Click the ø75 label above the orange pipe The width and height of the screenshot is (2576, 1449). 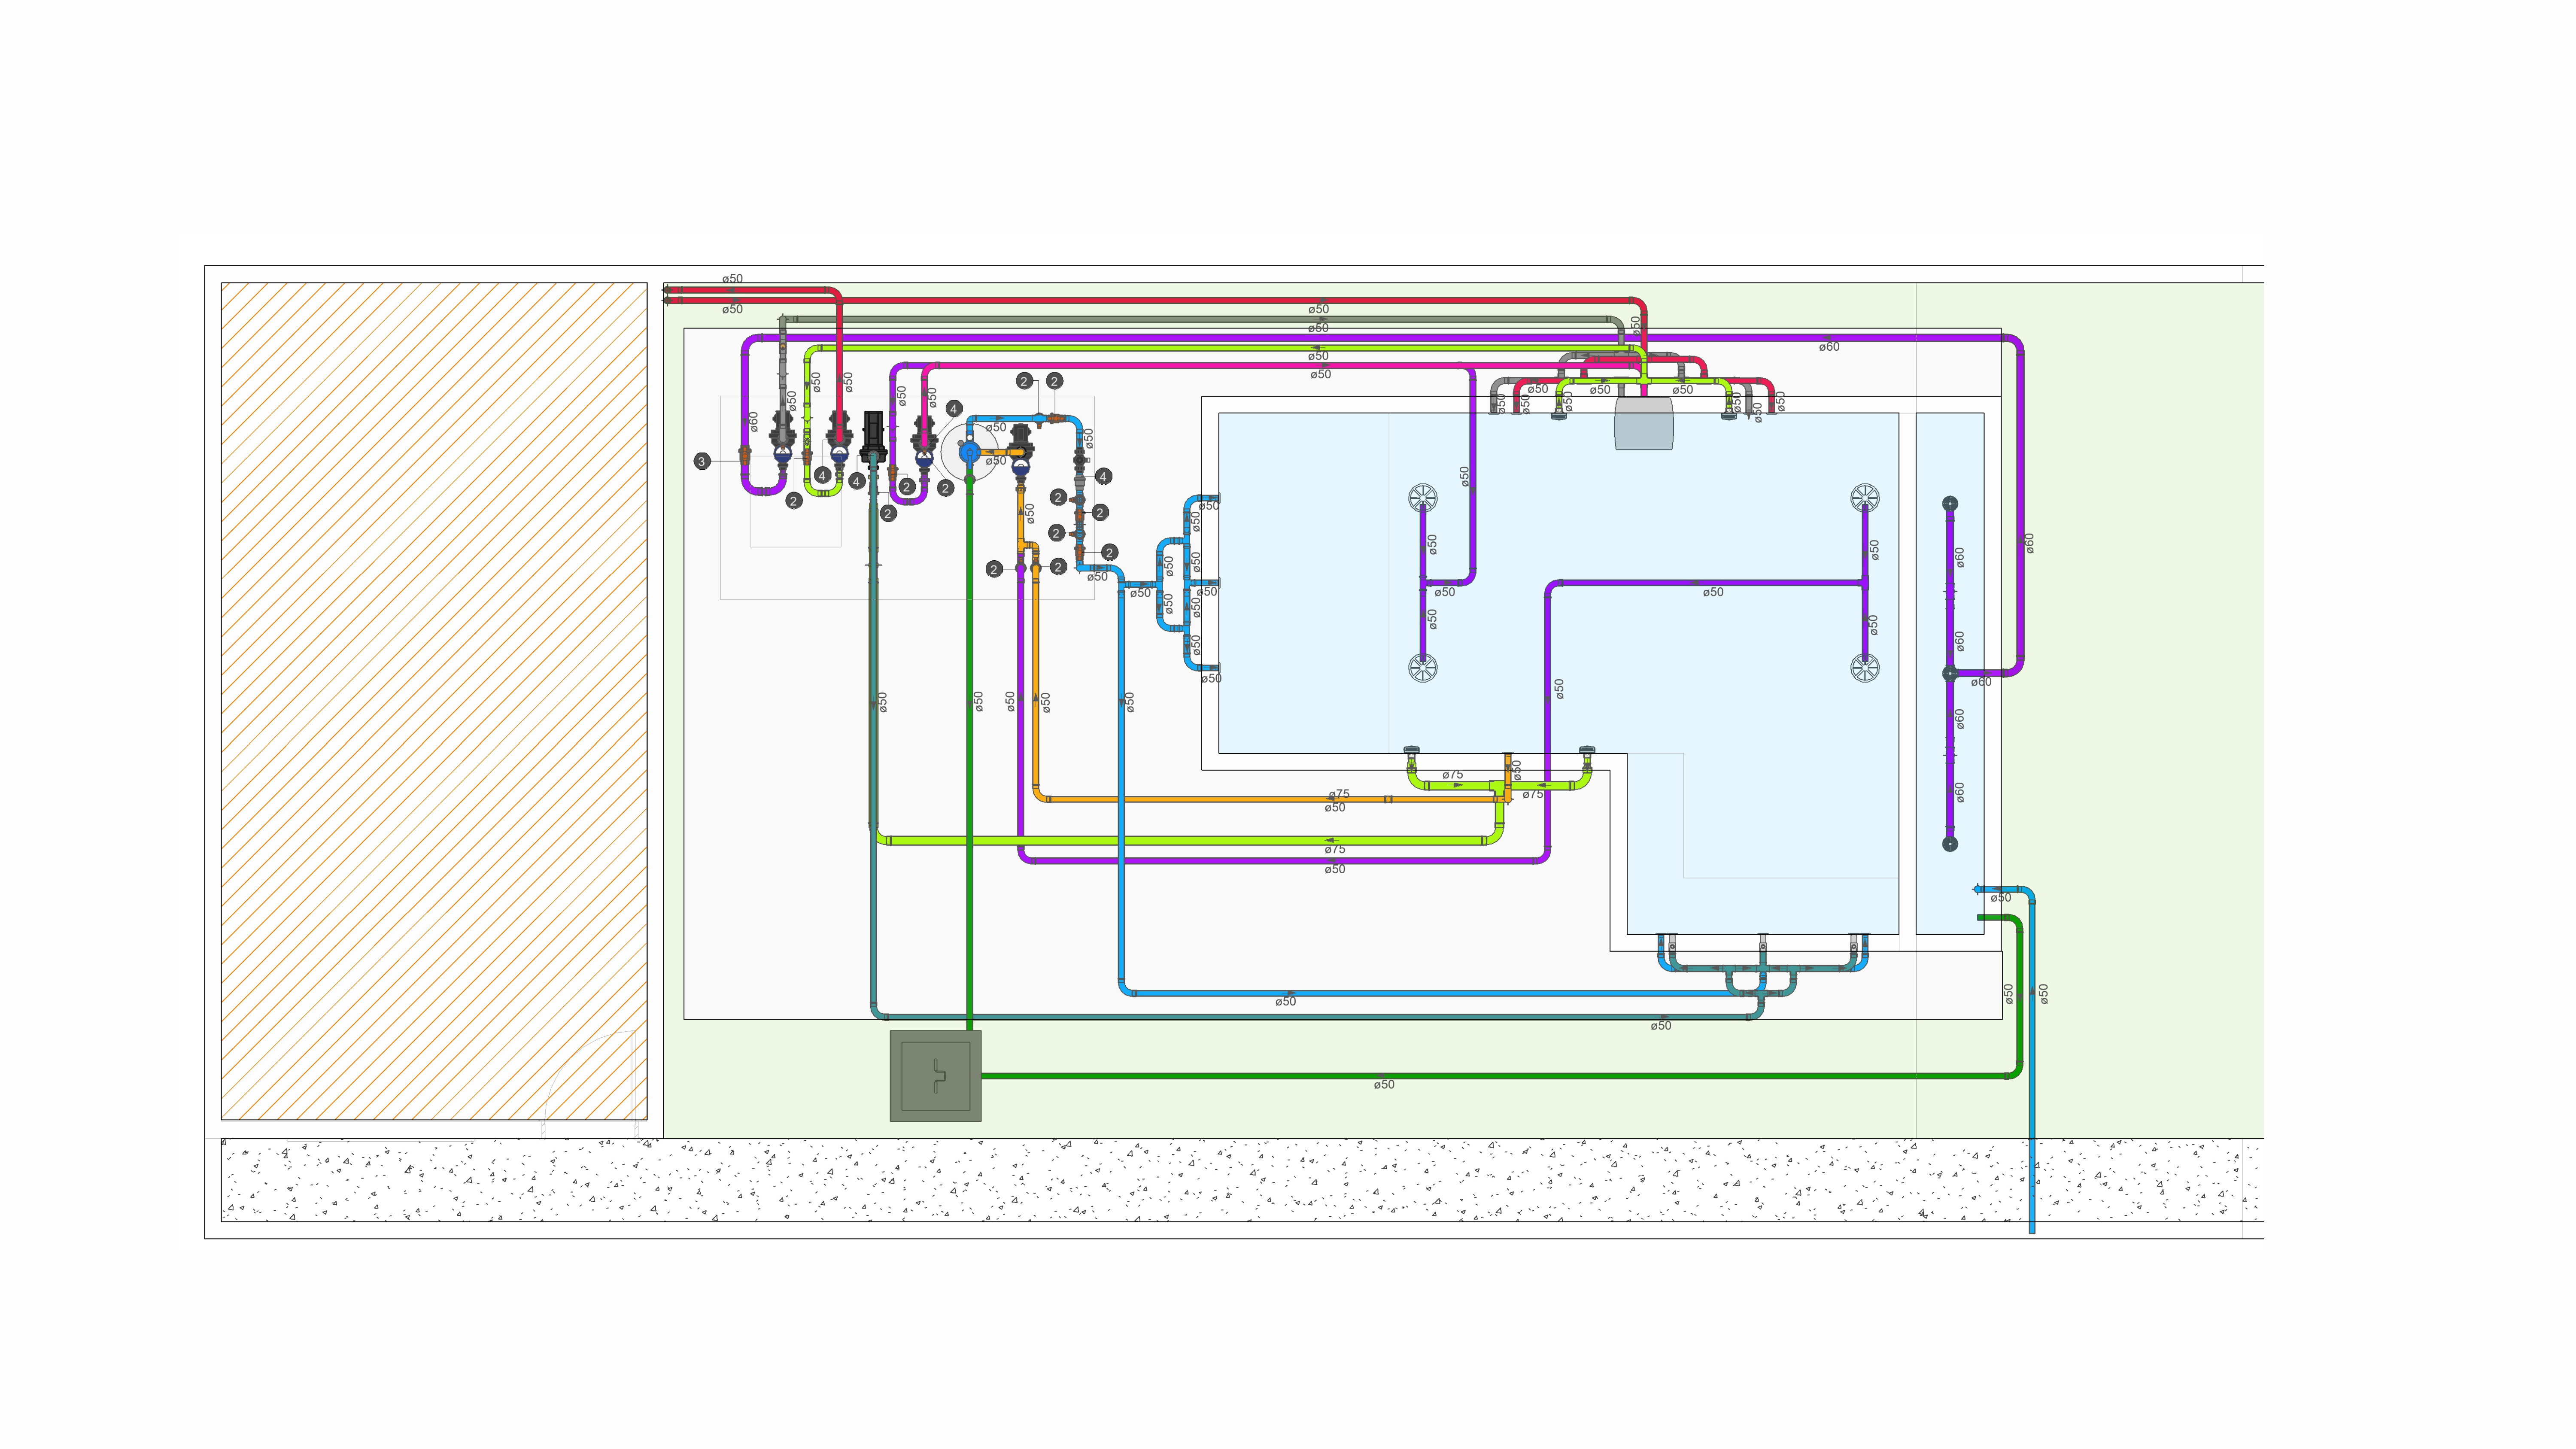pyautogui.click(x=1339, y=794)
